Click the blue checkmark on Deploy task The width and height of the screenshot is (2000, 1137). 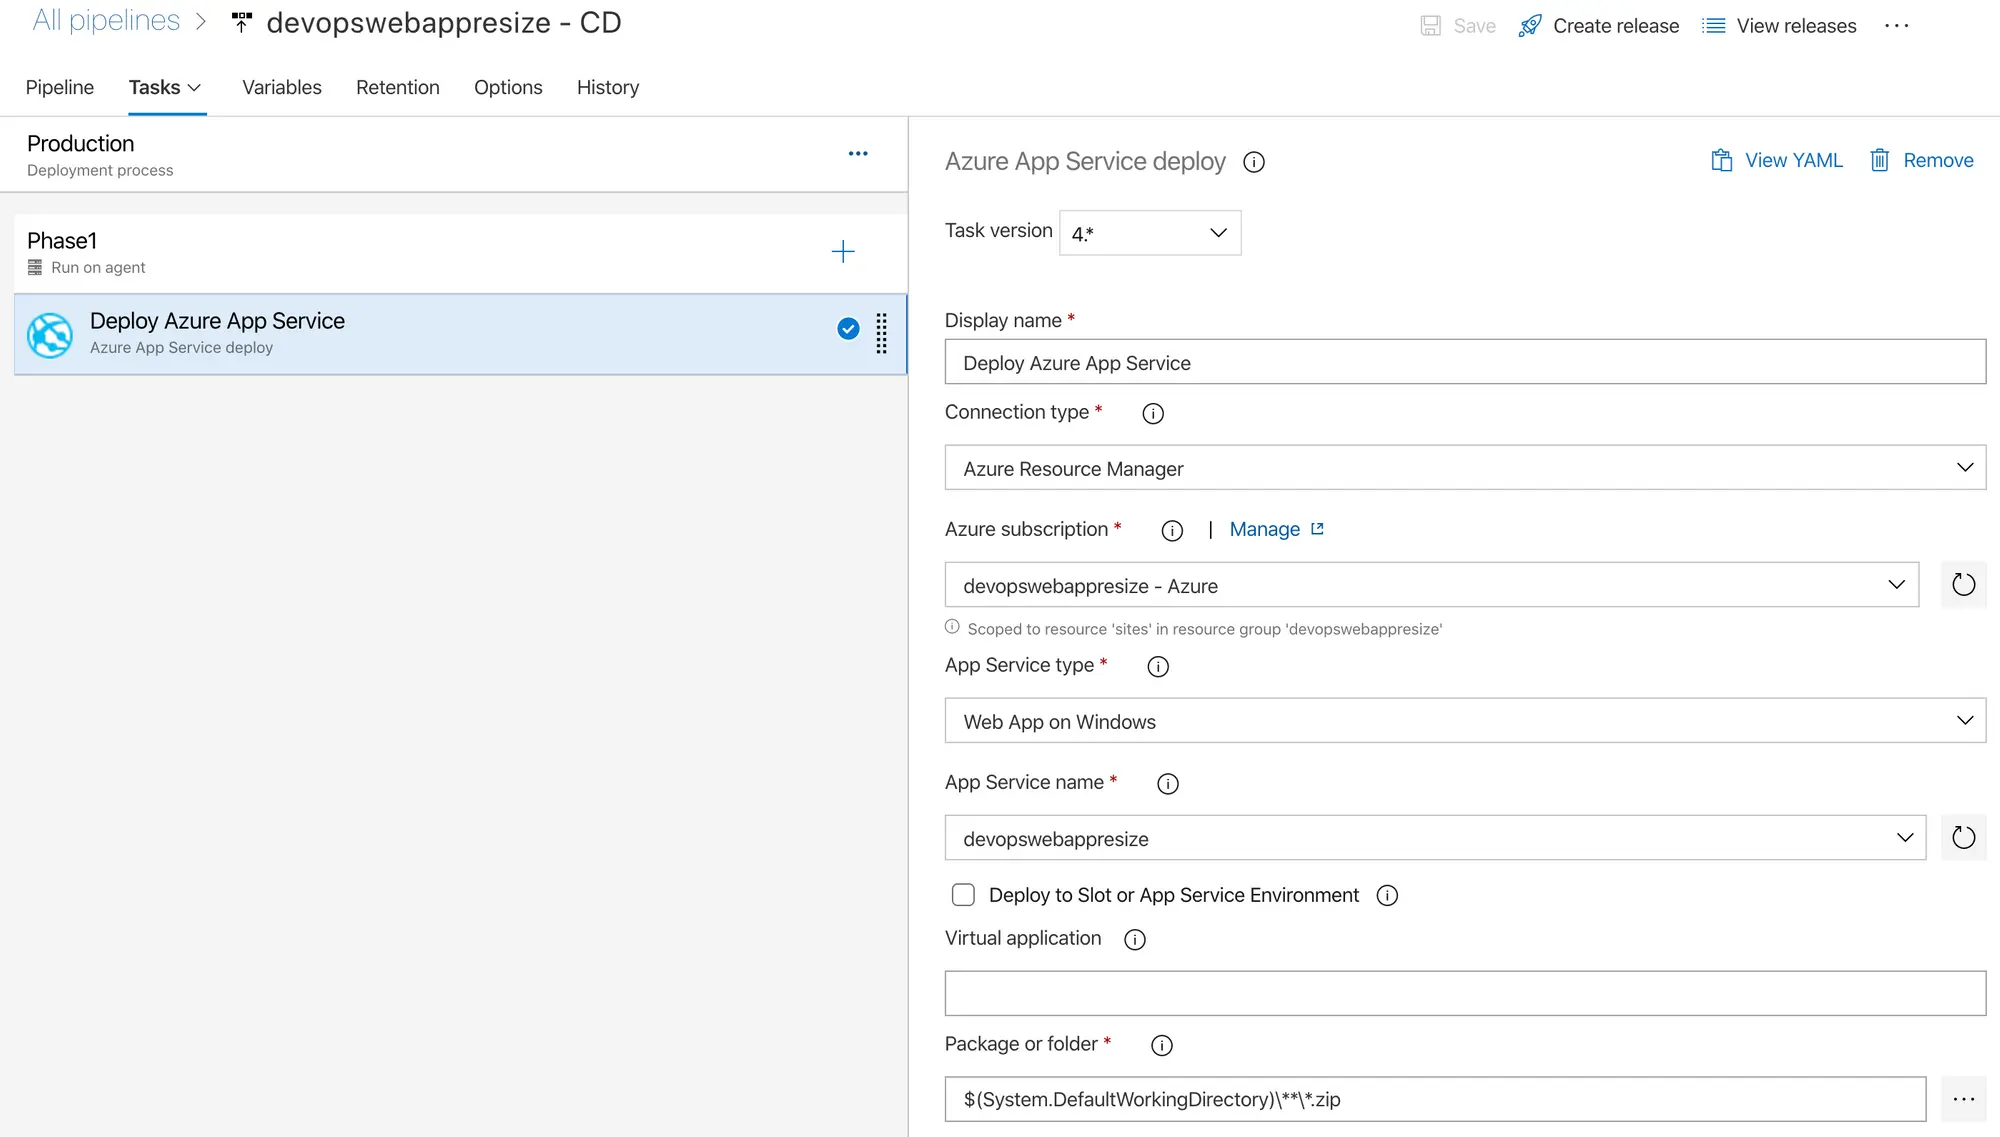click(x=848, y=329)
